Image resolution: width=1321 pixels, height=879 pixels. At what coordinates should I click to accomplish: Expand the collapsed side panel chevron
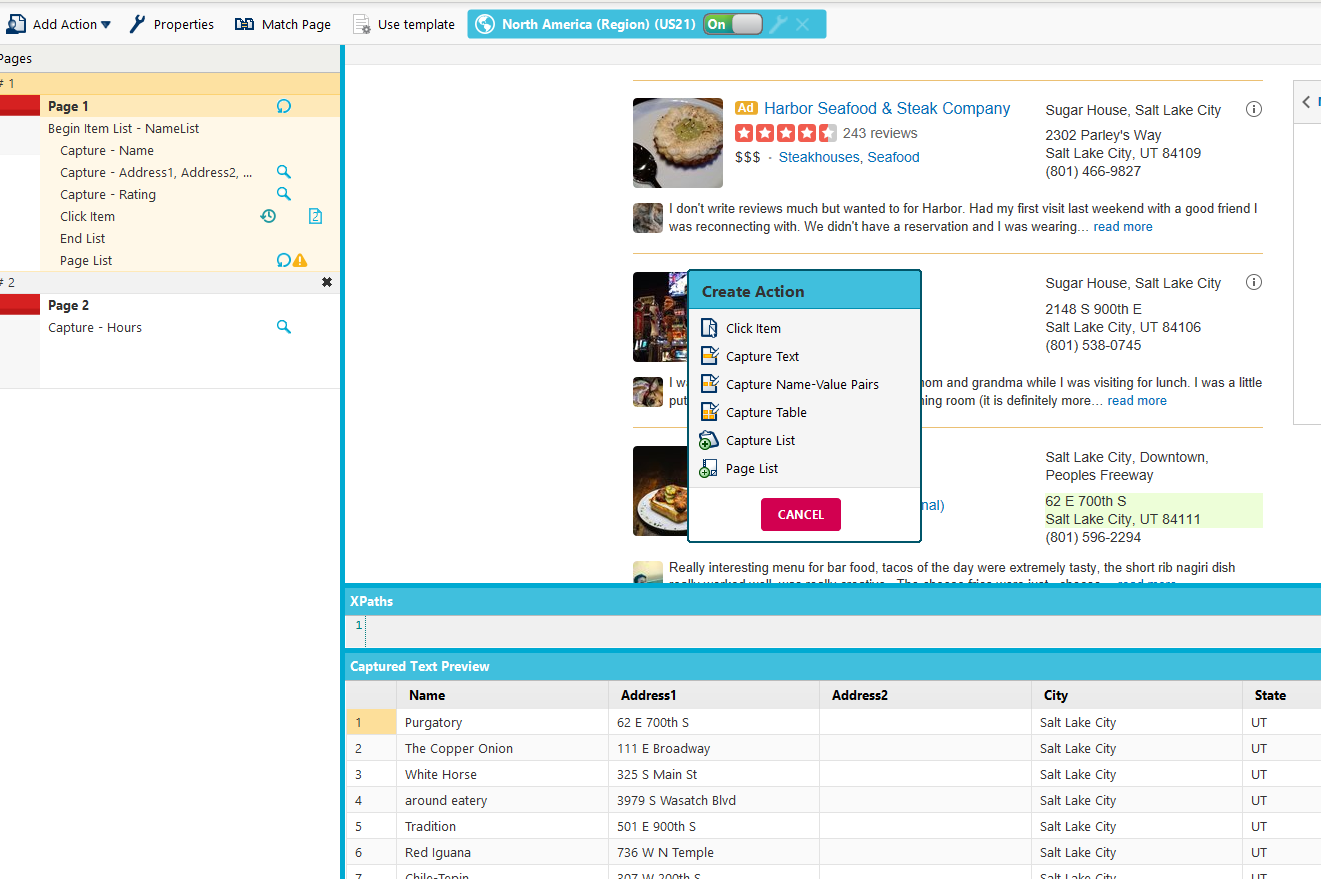point(1306,101)
